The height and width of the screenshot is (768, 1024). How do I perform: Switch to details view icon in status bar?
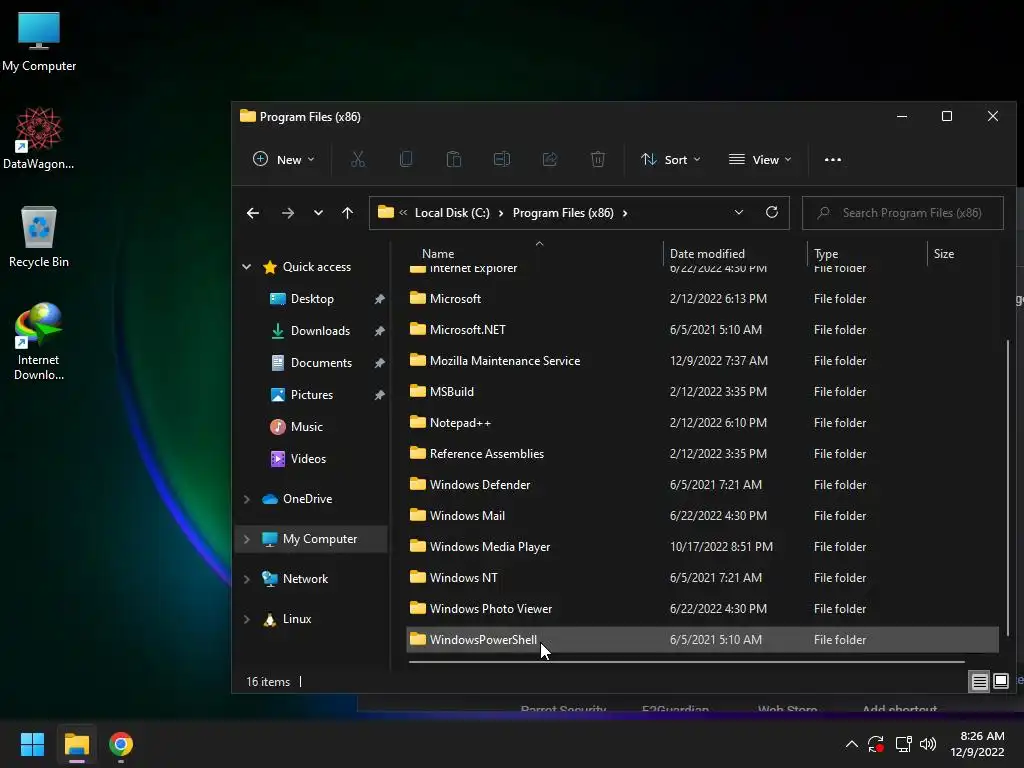(980, 682)
